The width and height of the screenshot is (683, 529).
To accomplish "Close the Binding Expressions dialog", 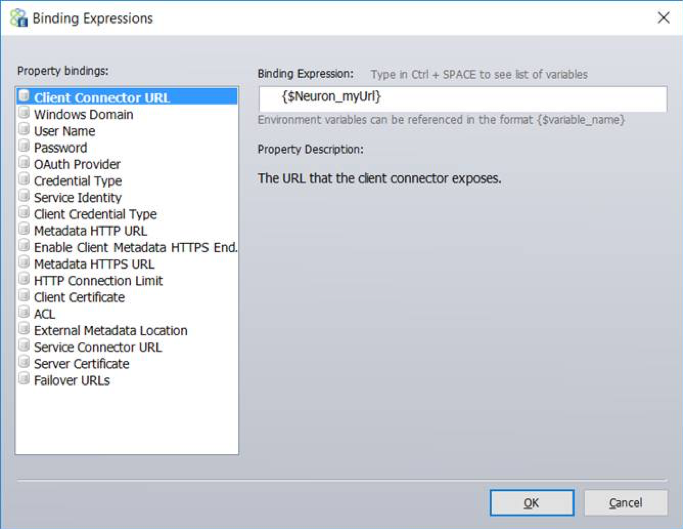I will tap(663, 18).
